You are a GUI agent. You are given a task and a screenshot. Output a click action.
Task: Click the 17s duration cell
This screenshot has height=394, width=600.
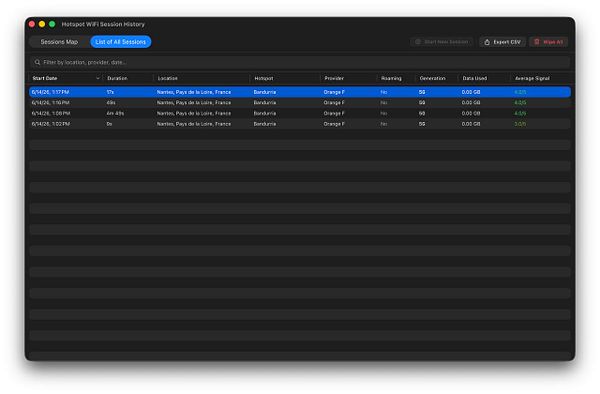pyautogui.click(x=110, y=92)
